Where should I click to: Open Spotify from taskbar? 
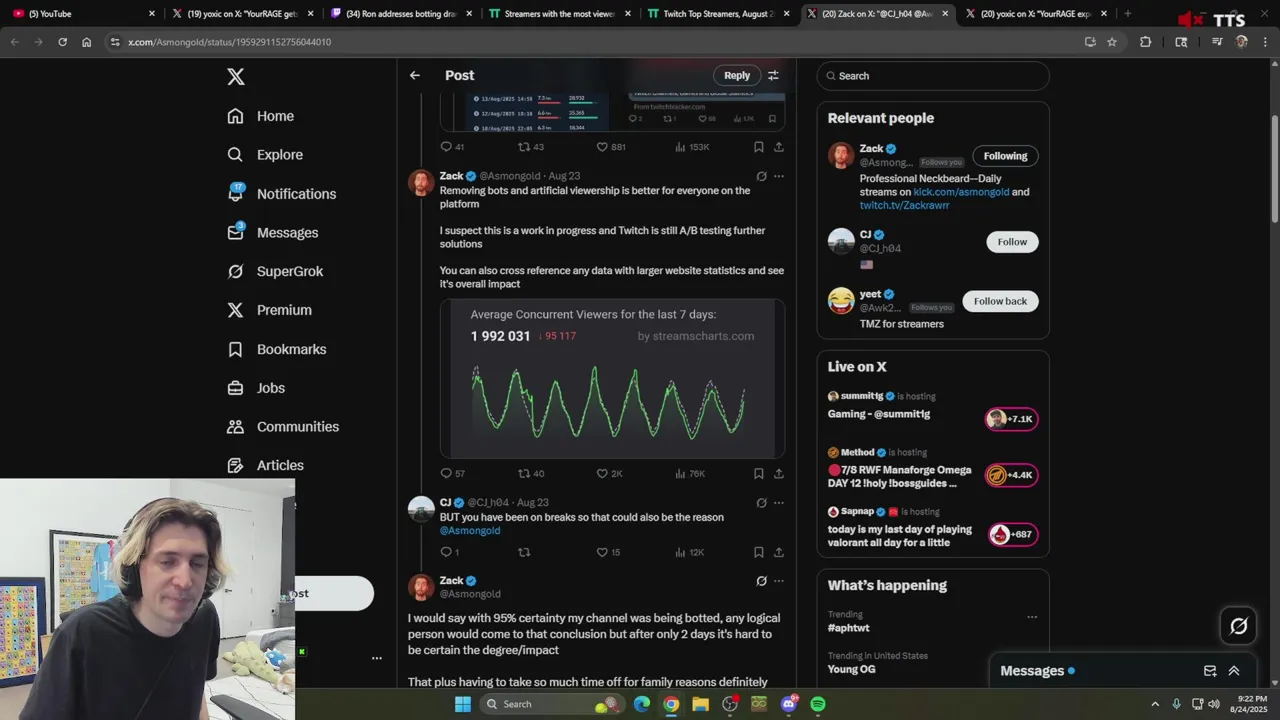pos(818,704)
